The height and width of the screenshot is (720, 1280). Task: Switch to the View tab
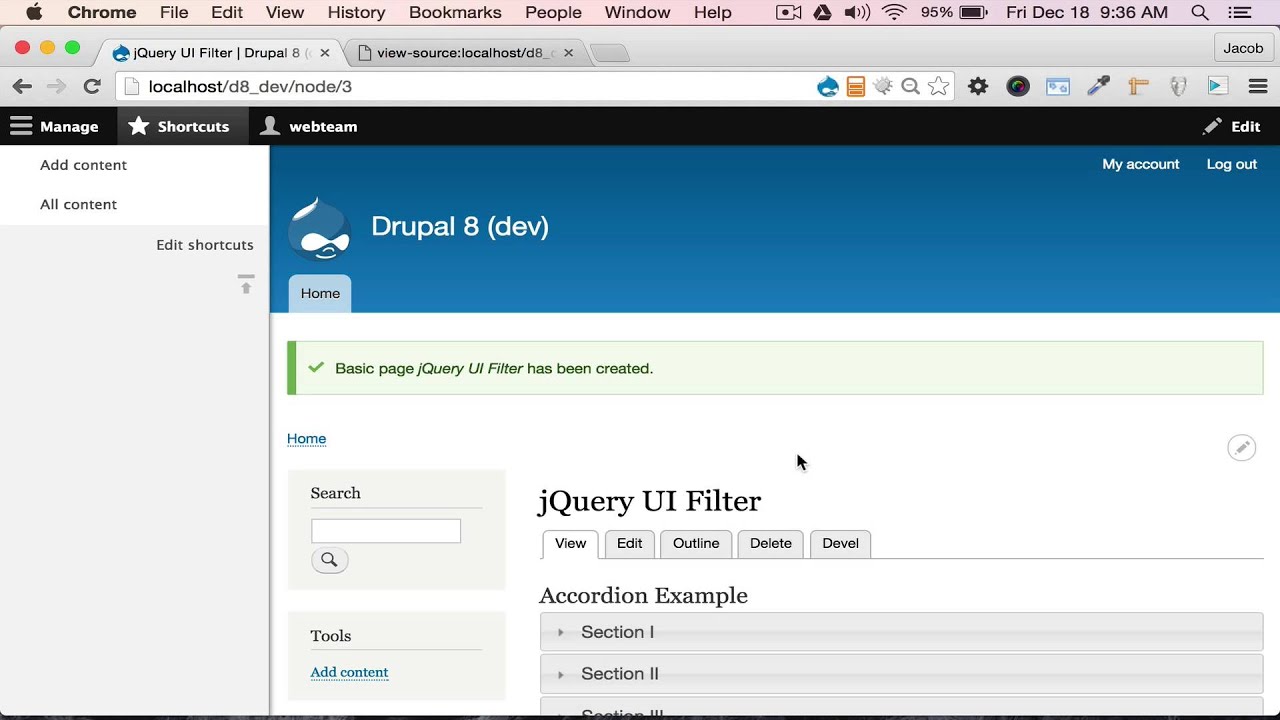click(570, 544)
